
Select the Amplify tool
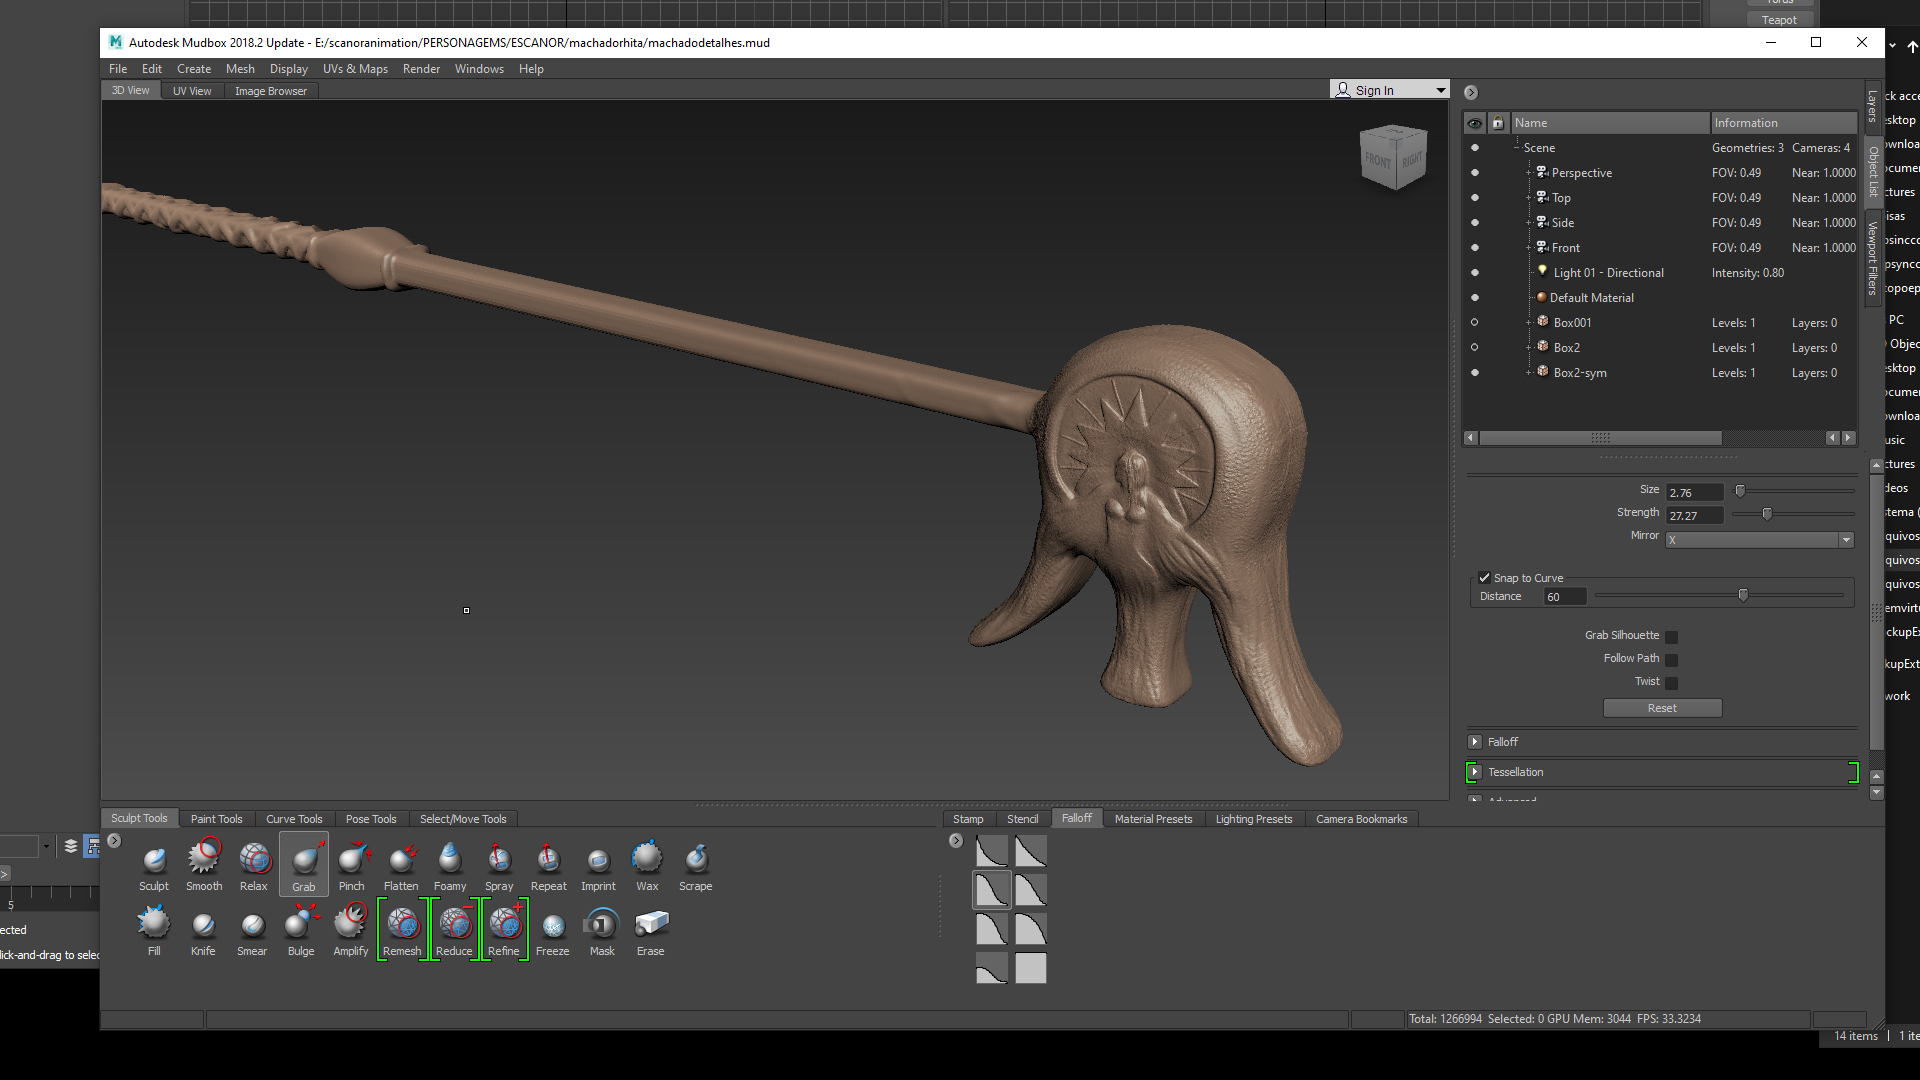click(x=351, y=931)
